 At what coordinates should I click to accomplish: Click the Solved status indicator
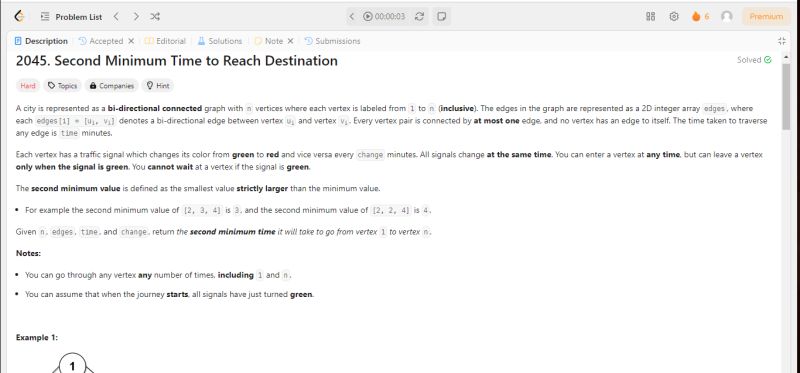click(x=755, y=60)
